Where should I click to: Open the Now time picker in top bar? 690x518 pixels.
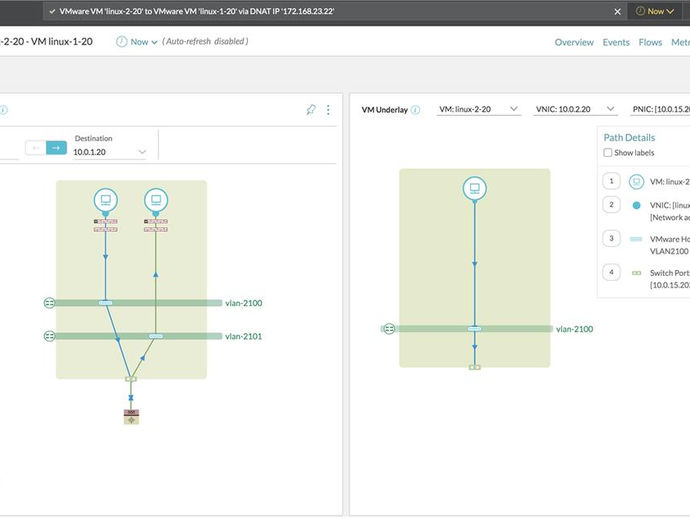pos(655,11)
